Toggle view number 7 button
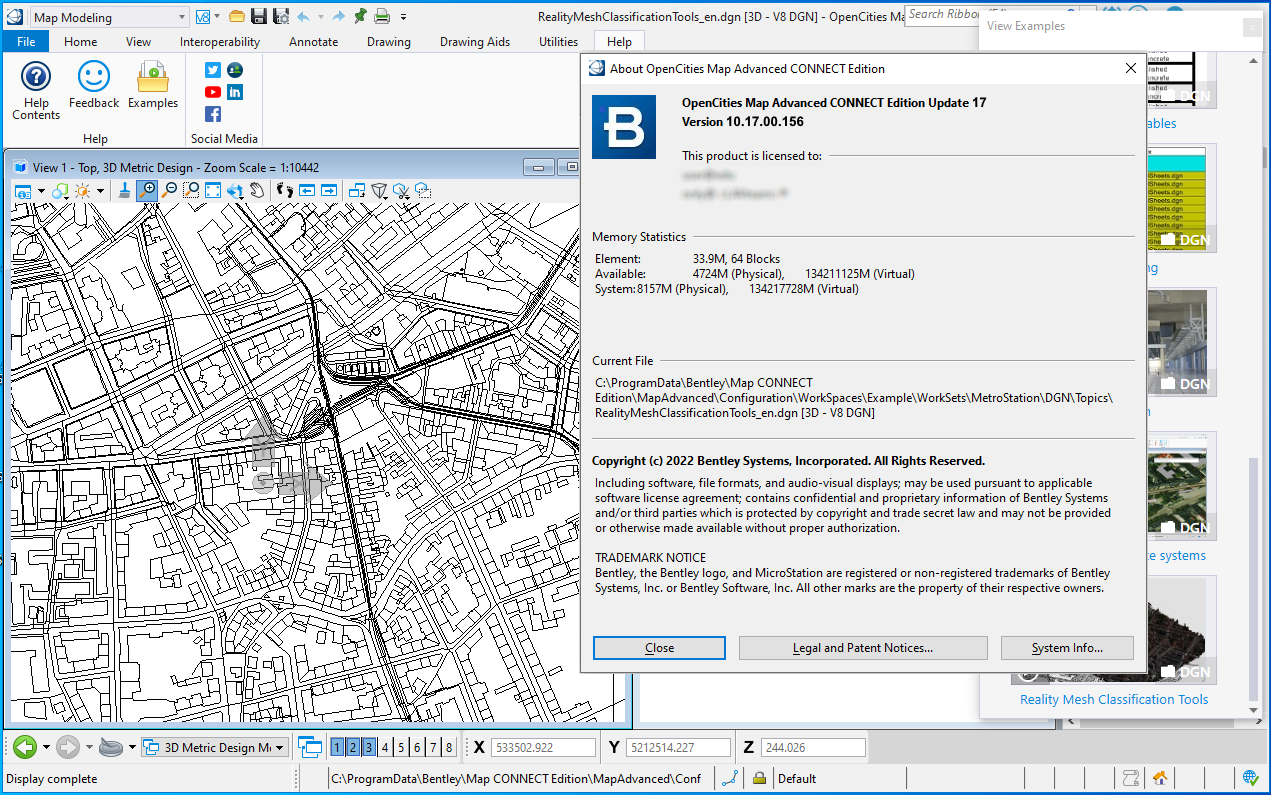 point(433,747)
